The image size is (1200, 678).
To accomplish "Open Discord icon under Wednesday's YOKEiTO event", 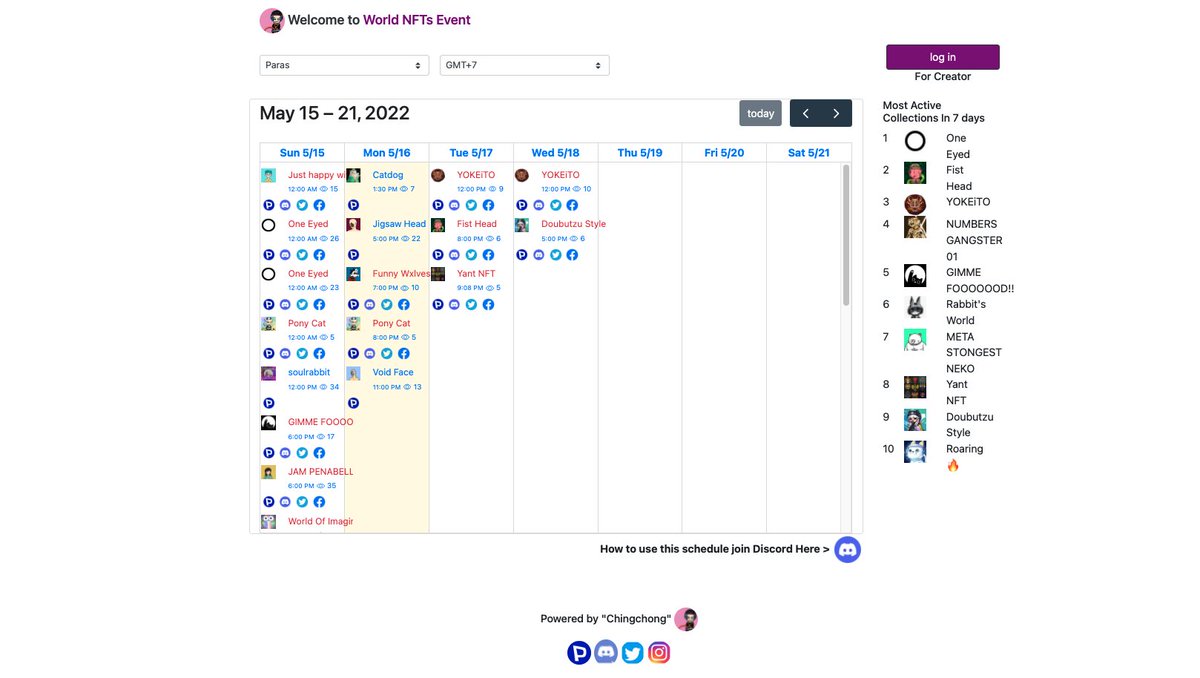I will click(x=539, y=205).
